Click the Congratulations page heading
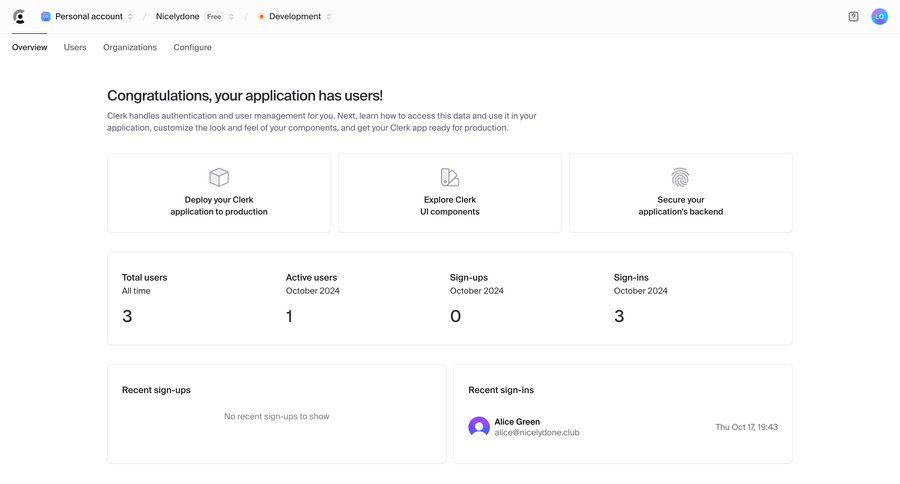 pos(245,95)
